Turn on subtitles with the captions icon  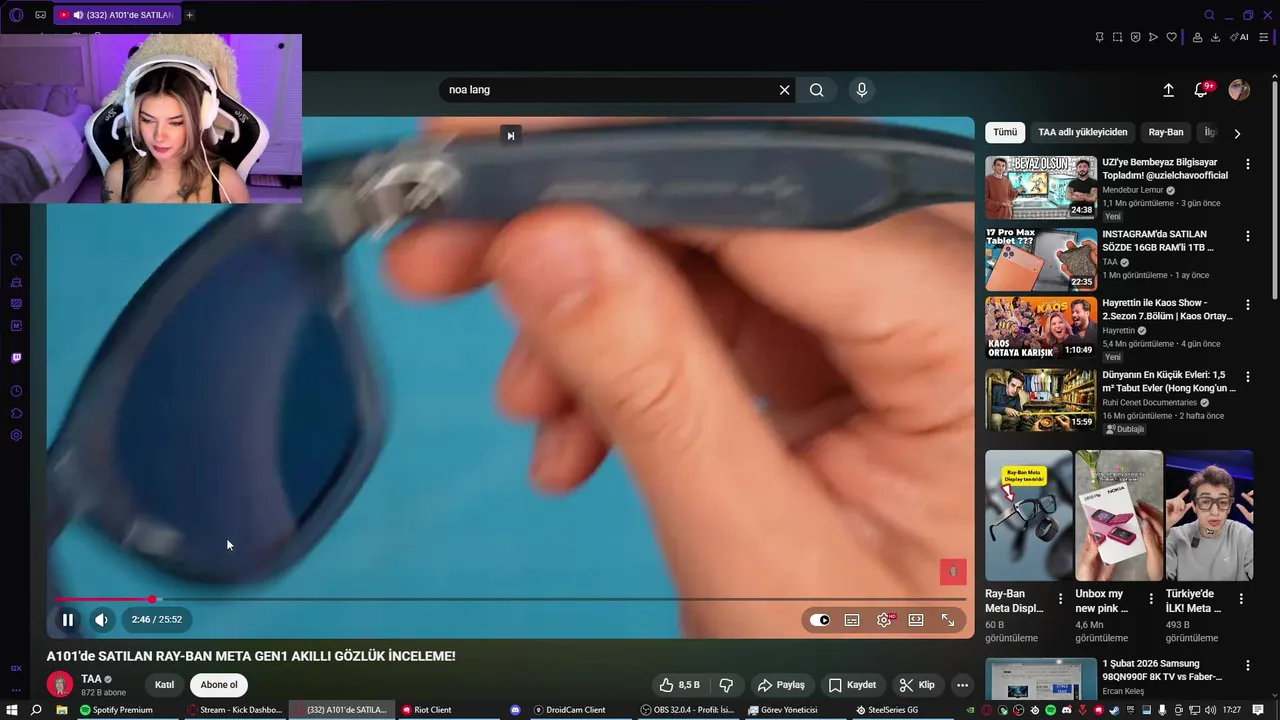[x=852, y=620]
